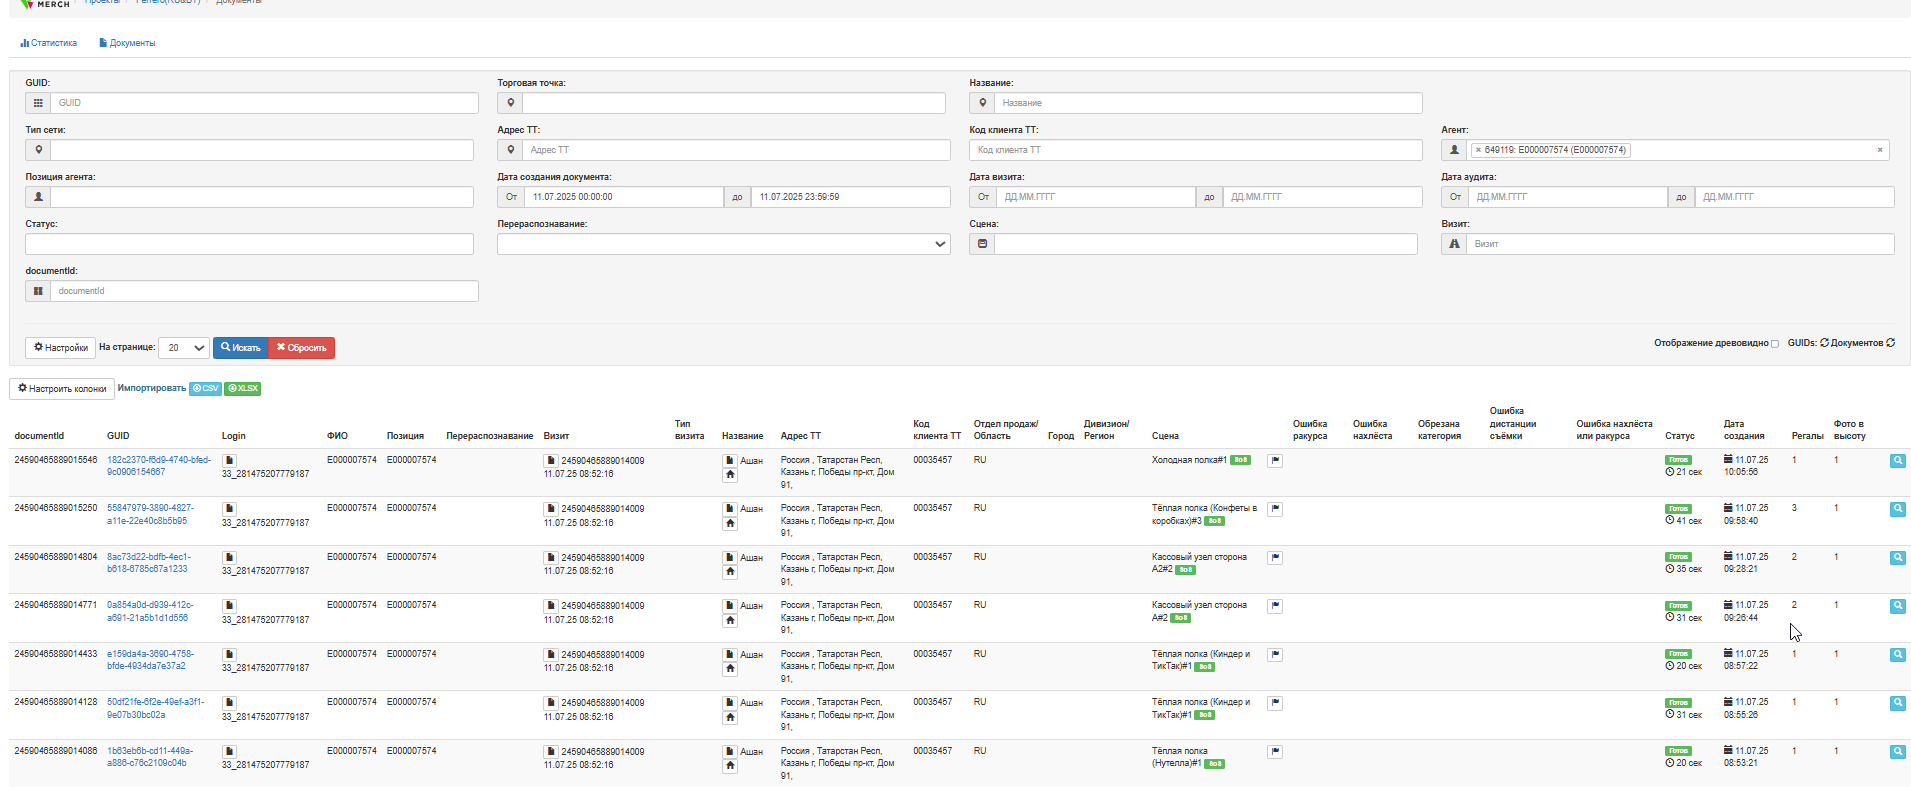Open Торговая точка filter selector

click(734, 103)
